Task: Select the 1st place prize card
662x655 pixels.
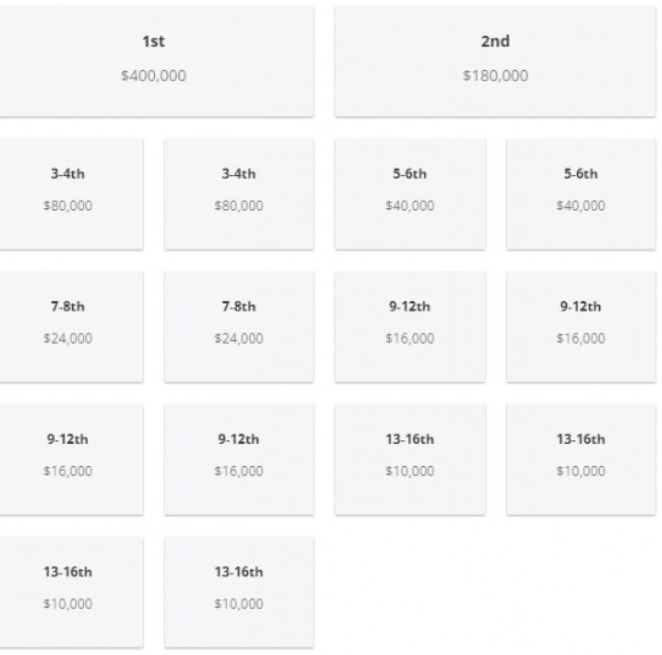Action: 157,61
